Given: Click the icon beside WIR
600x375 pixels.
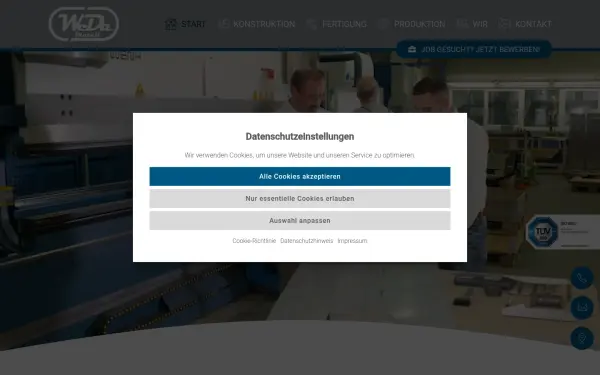Looking at the screenshot, I should pos(462,24).
